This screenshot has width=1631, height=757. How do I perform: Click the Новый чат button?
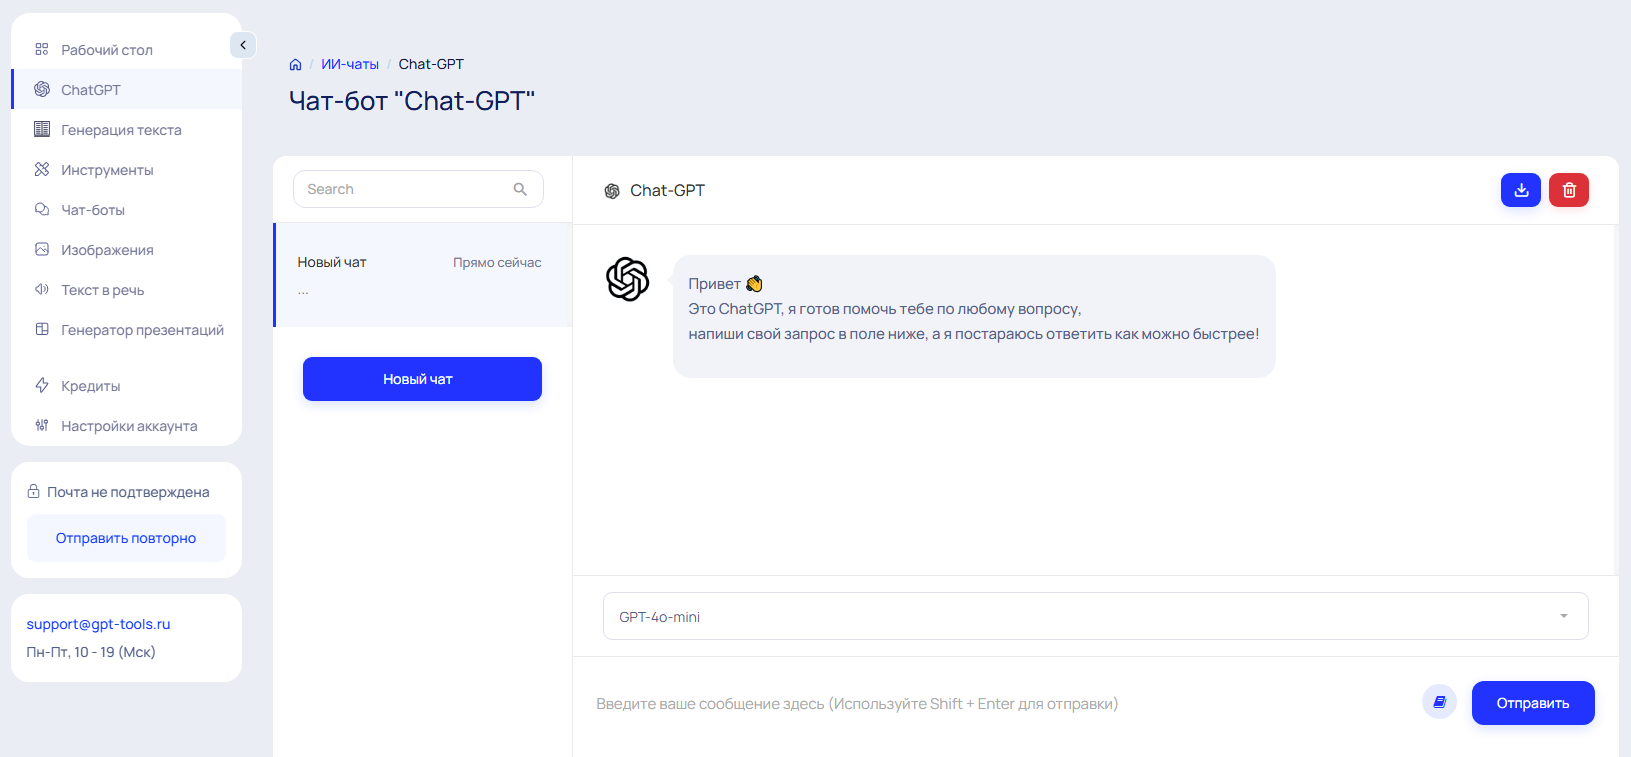[422, 379]
